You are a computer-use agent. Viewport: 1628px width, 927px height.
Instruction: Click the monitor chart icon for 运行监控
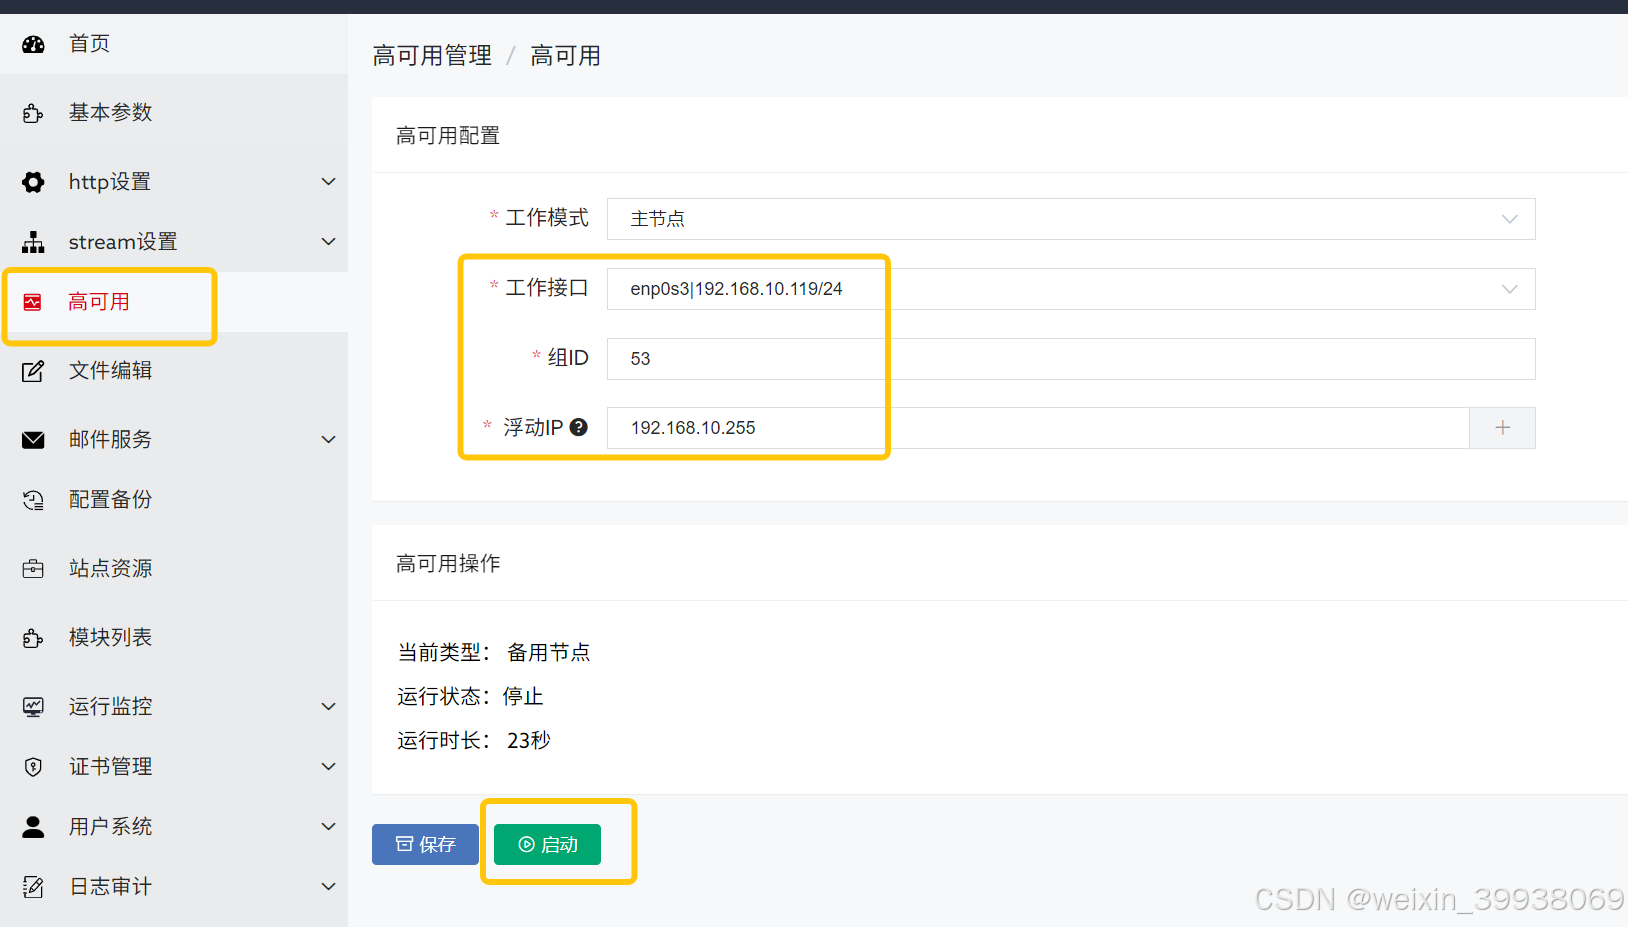click(33, 707)
